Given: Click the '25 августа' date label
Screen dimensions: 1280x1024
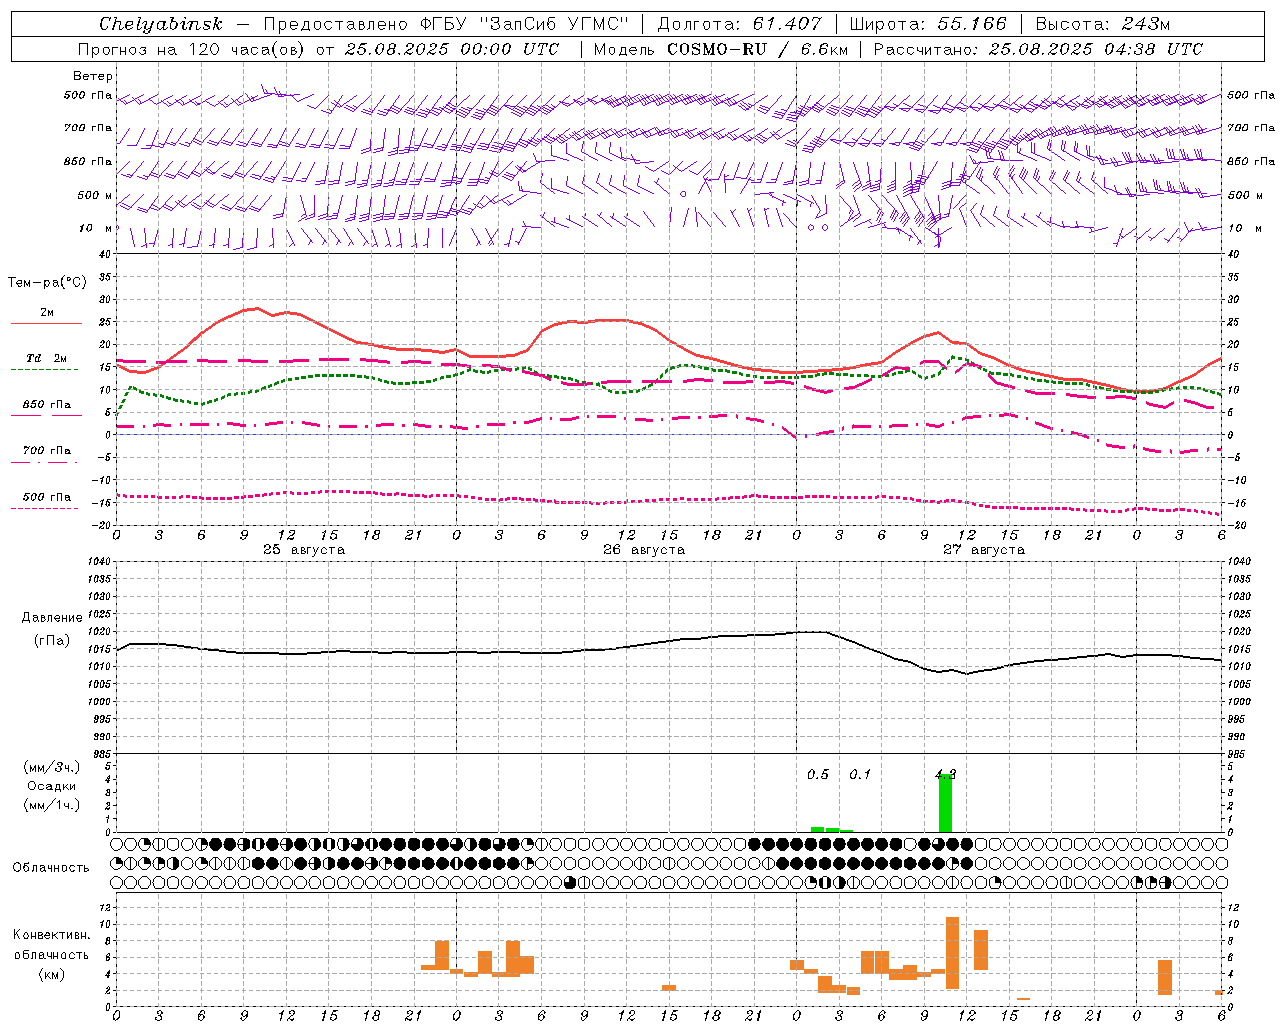Looking at the screenshot, I should pyautogui.click(x=304, y=550).
